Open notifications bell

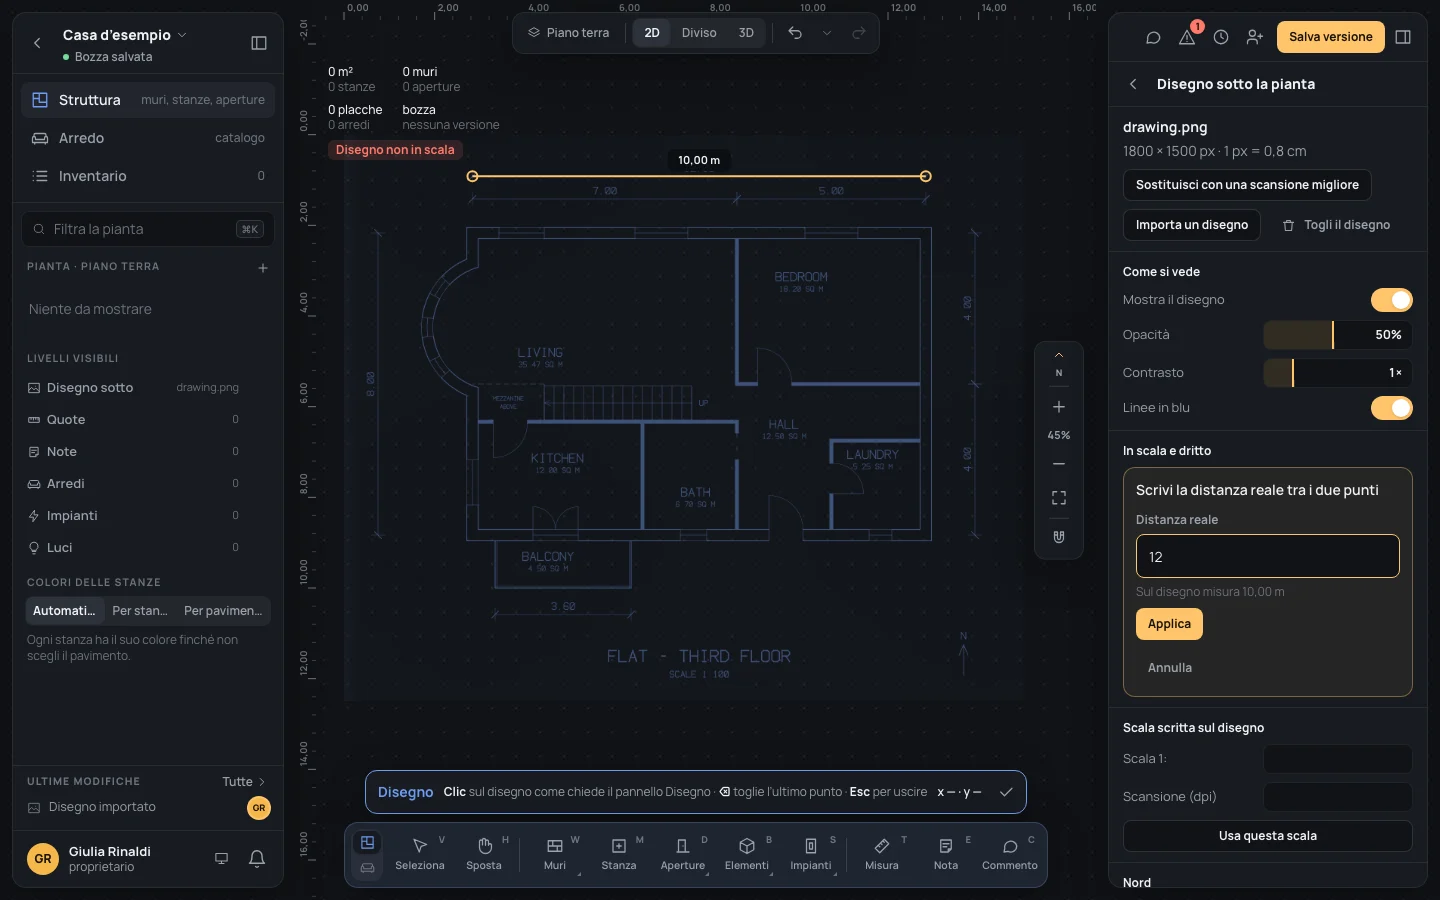(x=257, y=858)
